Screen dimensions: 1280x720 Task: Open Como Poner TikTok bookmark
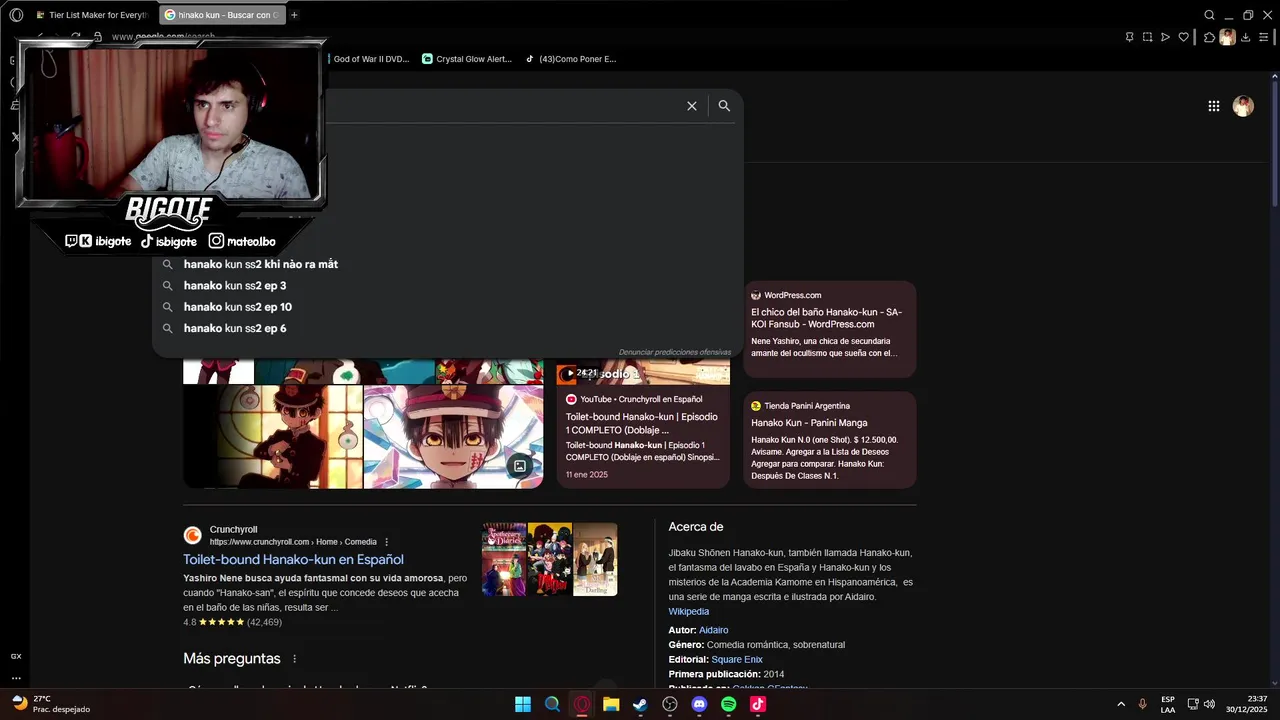point(571,59)
